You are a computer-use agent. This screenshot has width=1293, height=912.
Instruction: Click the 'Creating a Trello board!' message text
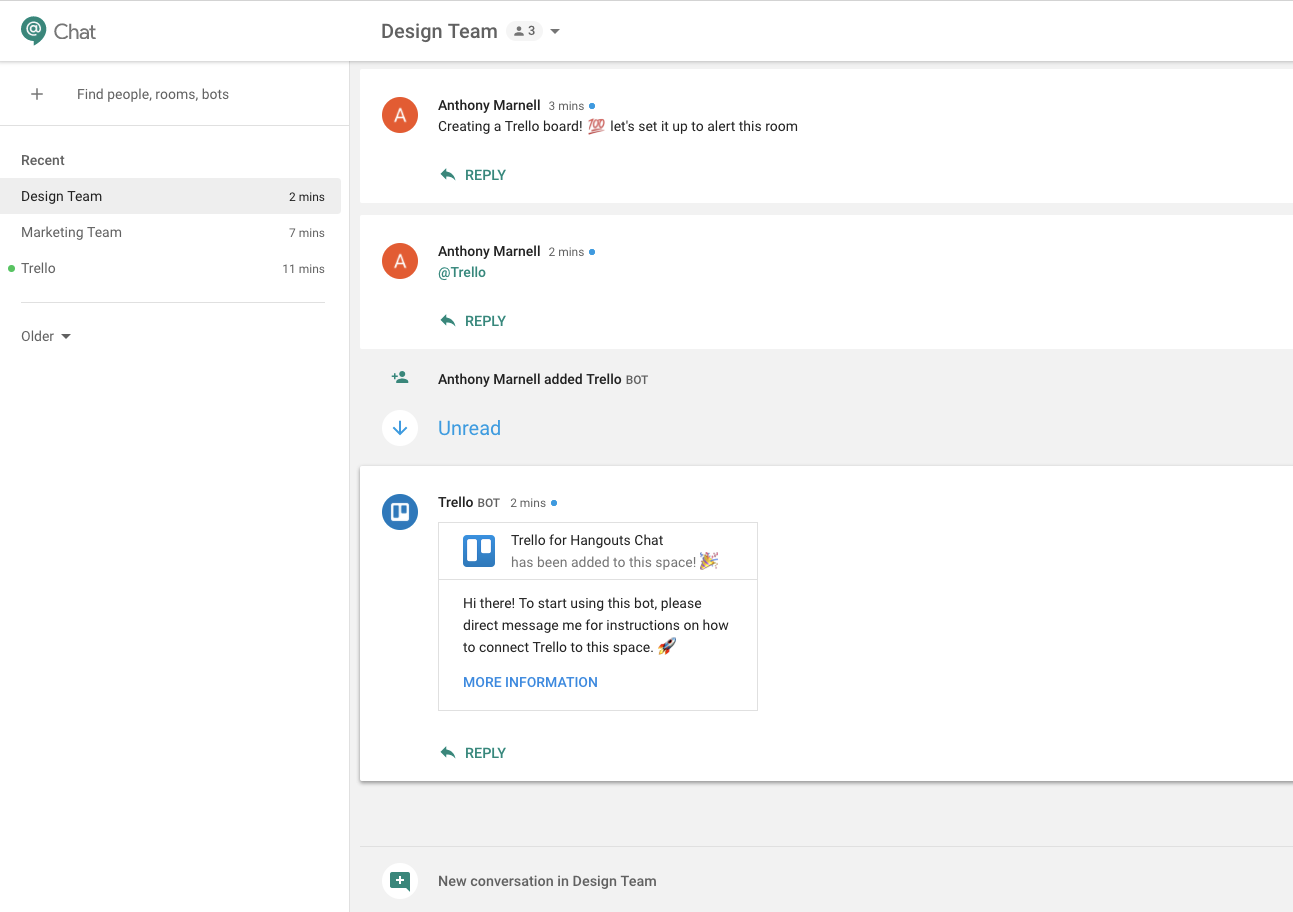(618, 126)
